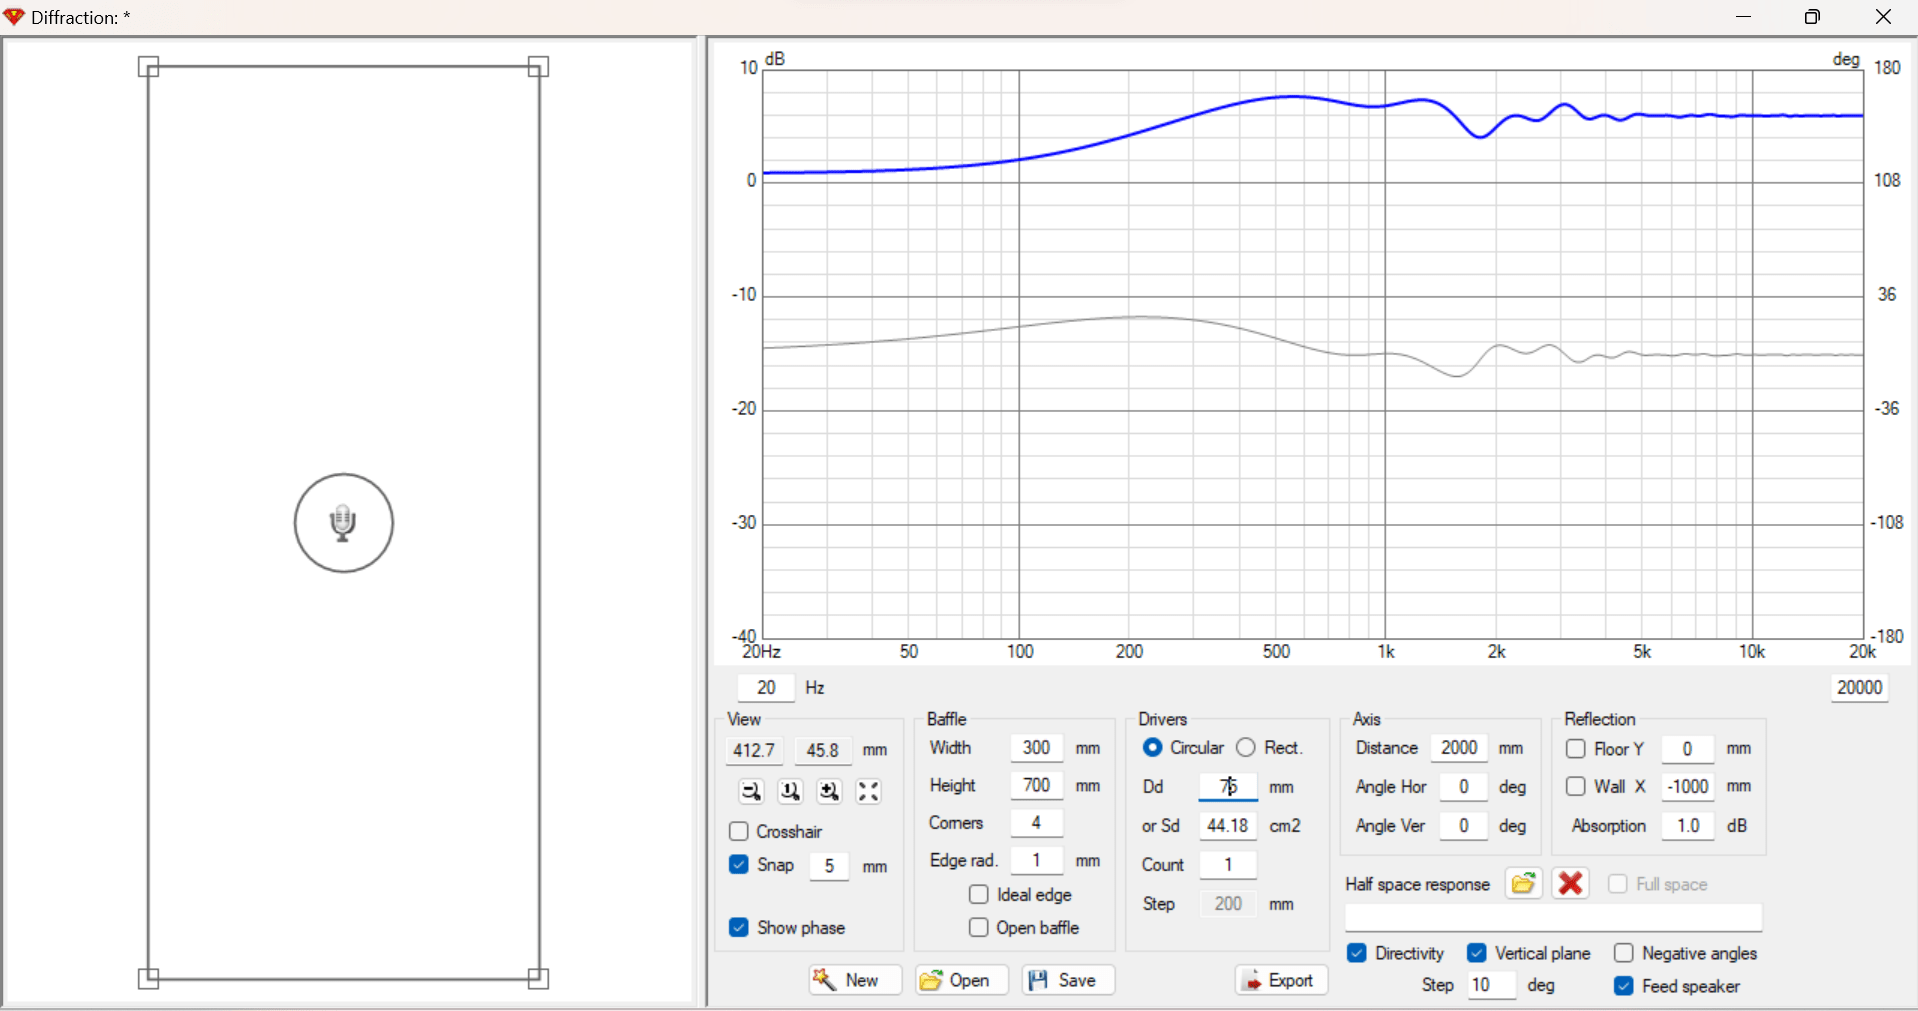
Task: Select the top-right baffle corner handle
Action: click(x=538, y=67)
